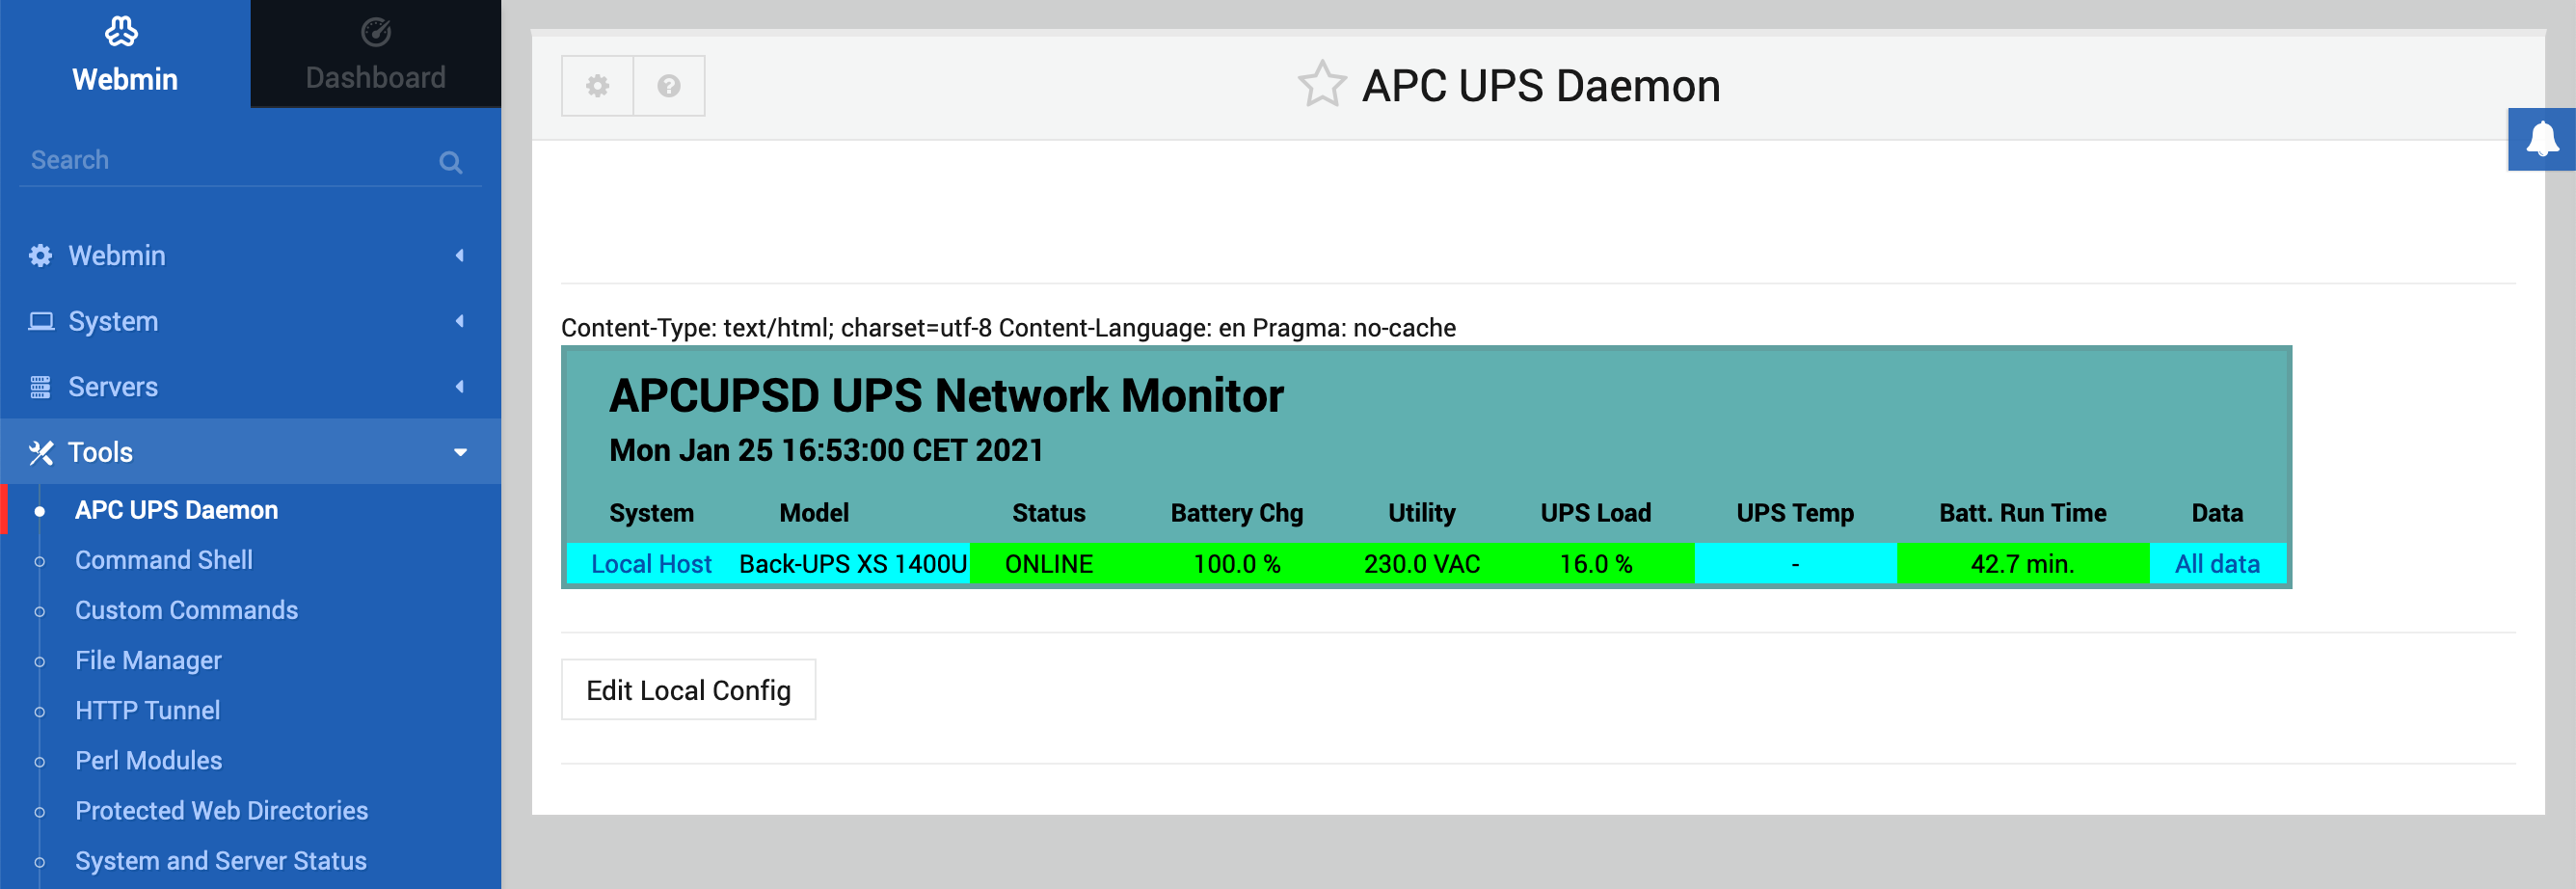Expand the Webmin menu arrow
The height and width of the screenshot is (889, 2576).
(x=460, y=256)
